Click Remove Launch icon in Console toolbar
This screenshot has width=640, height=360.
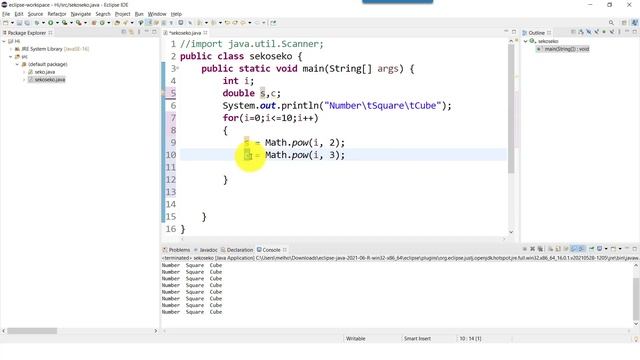[x=533, y=249]
